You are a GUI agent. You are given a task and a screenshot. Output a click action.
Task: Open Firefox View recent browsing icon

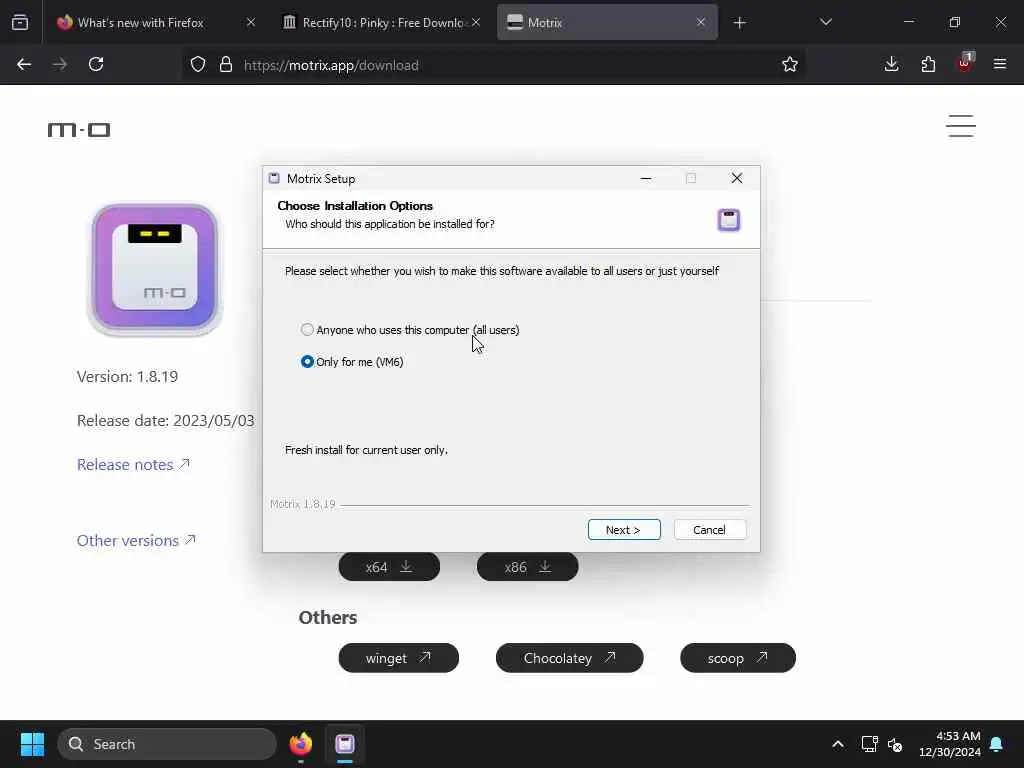[x=20, y=23]
